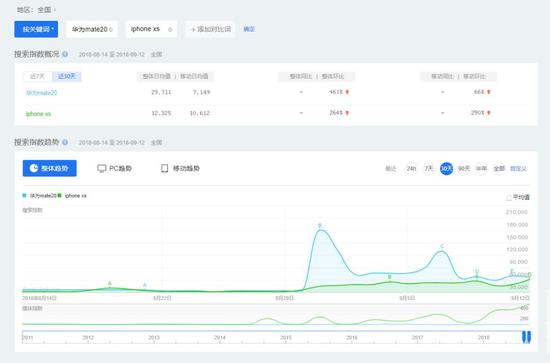Screen dimensions: 550x363
Task: Click the green B marker on the iphone xs line
Action: [x=389, y=277]
